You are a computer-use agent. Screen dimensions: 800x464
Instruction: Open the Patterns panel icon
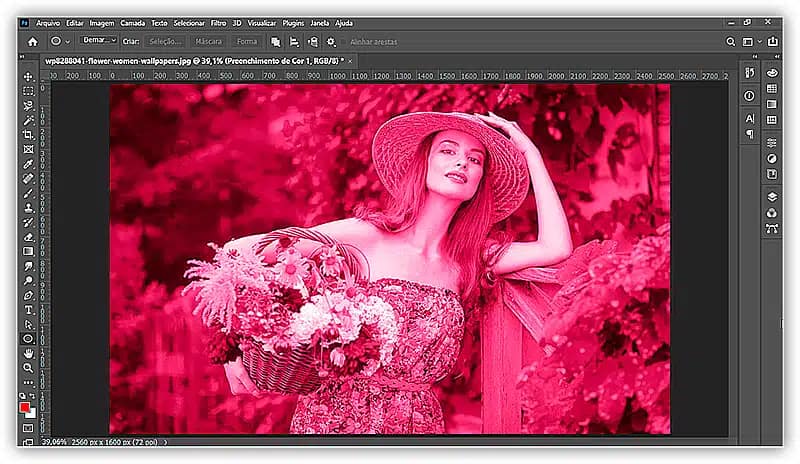tap(772, 120)
